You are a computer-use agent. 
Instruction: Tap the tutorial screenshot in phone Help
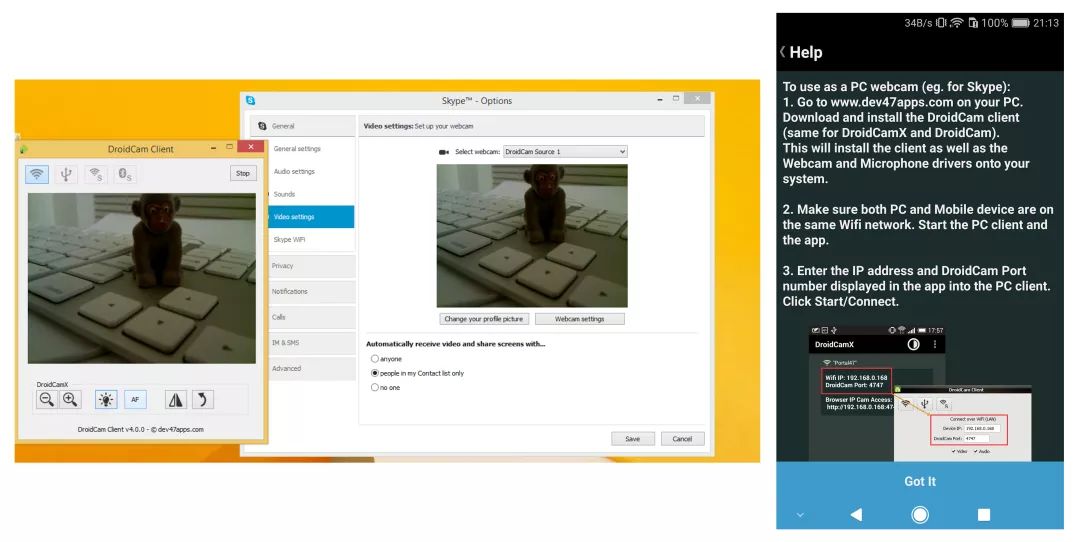pyautogui.click(x=920, y=393)
